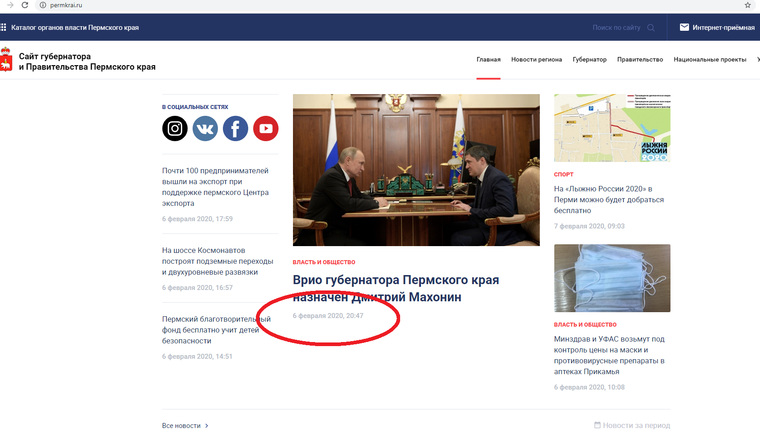The width and height of the screenshot is (760, 442).
Task: Click the Новости за период link
Action: (x=636, y=425)
